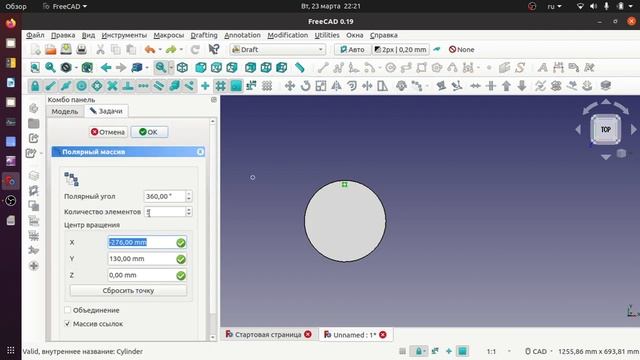Enable the Объединение checkbox
The image size is (640, 360).
click(68, 310)
